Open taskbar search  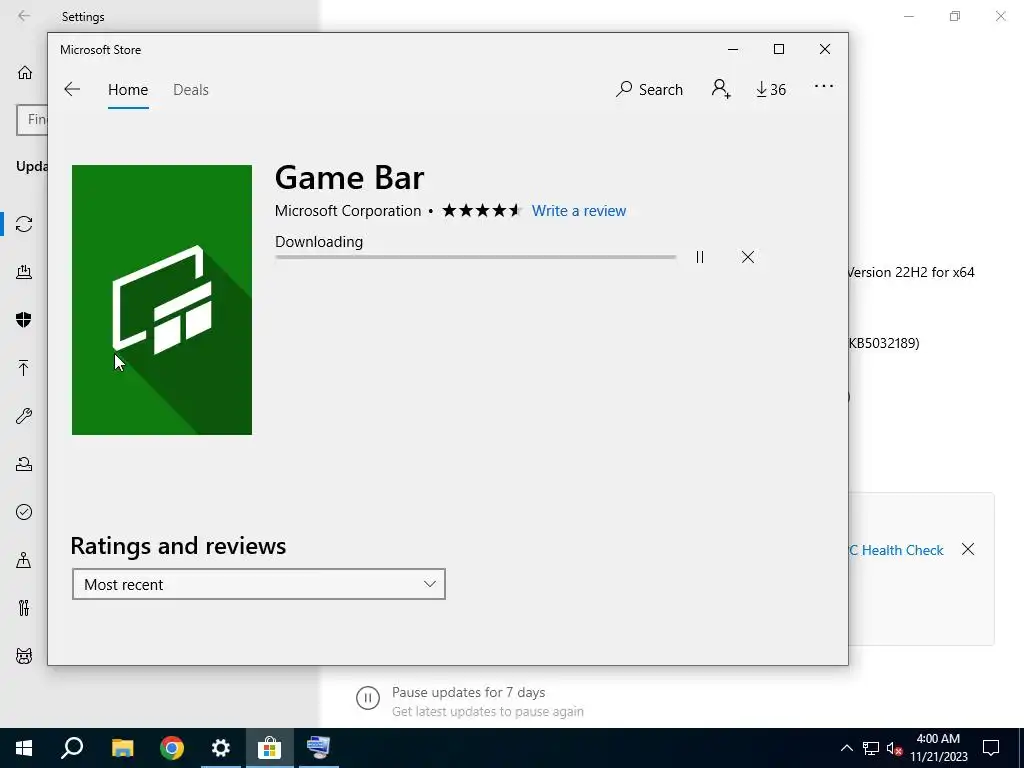click(x=72, y=748)
